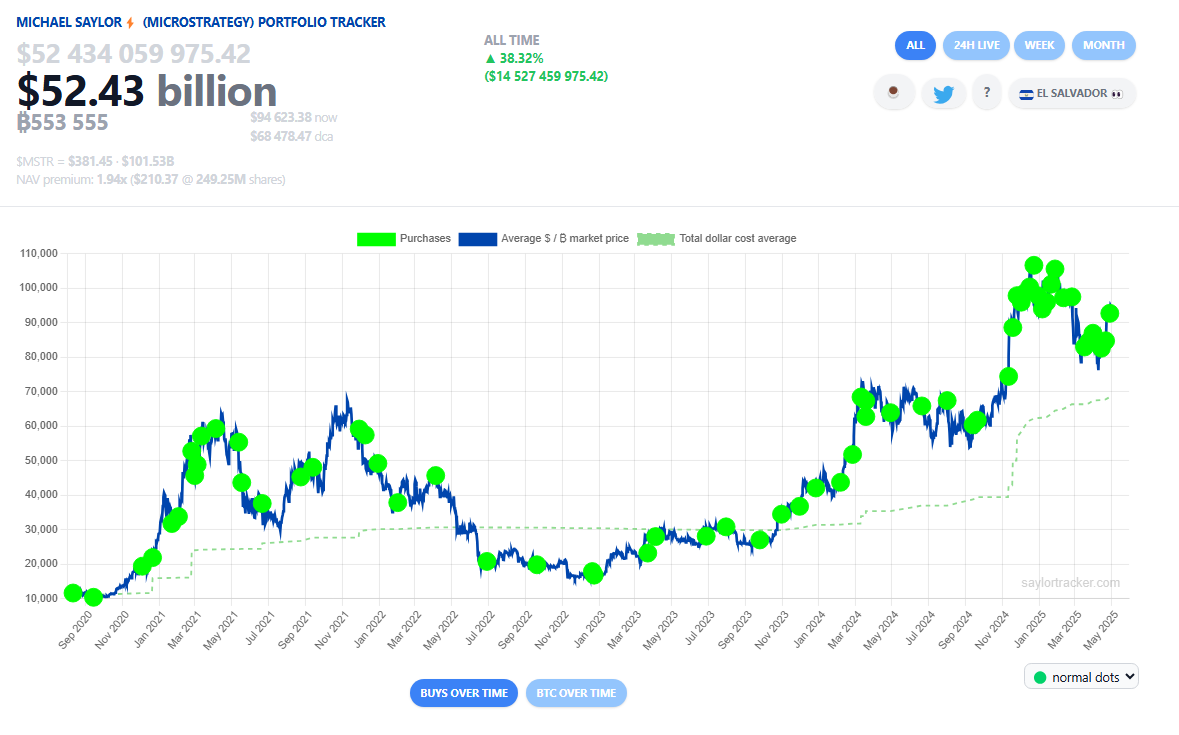1179x735 pixels.
Task: Click the earliest purchase dot at Sep 2020
Action: click(x=73, y=593)
